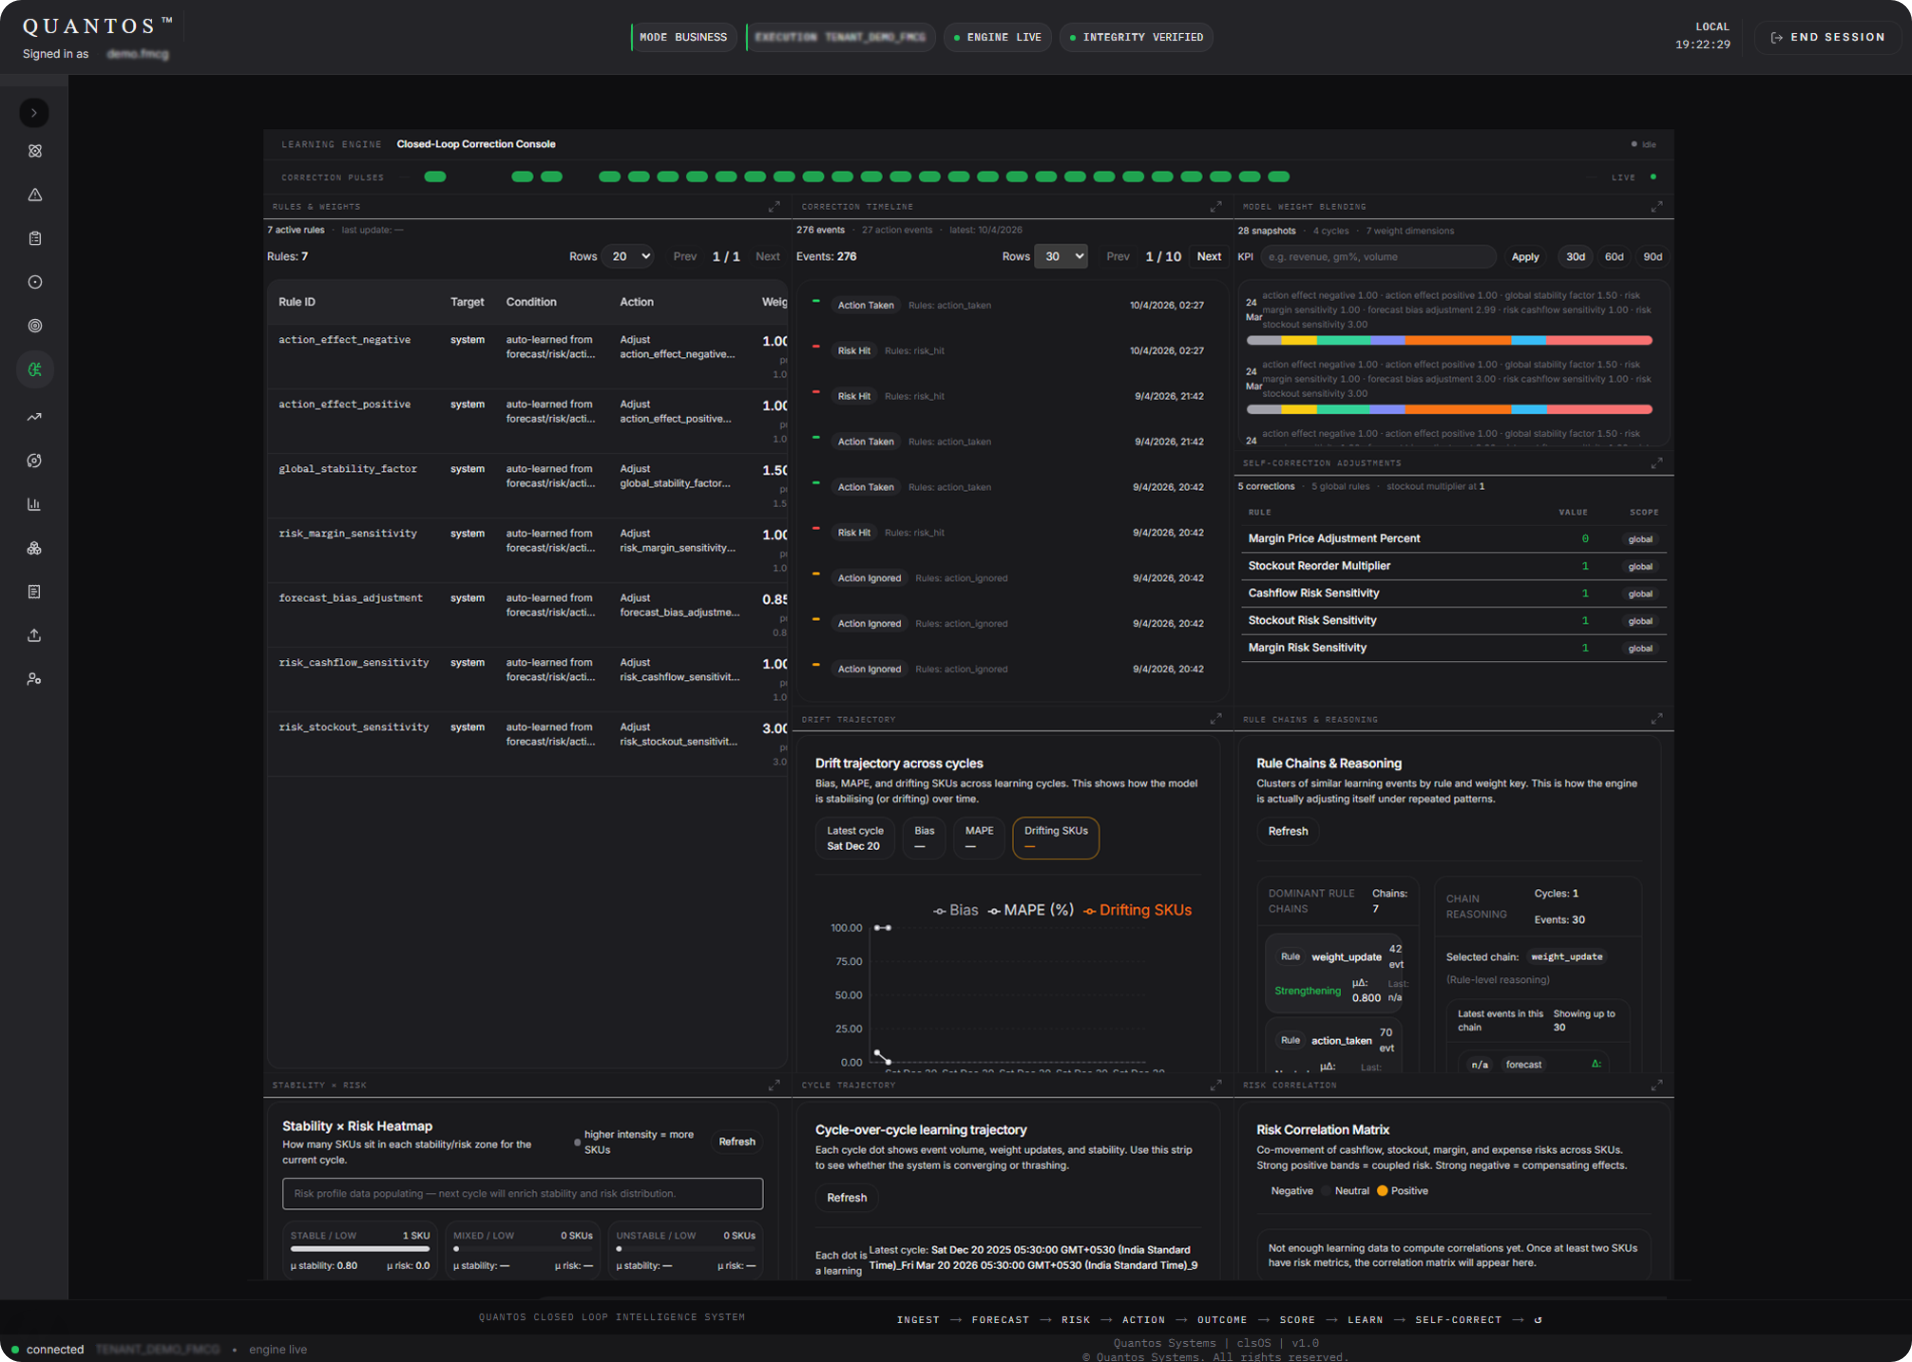
Task: Refresh the cycle-over-cycle learning trajectory
Action: pos(847,1198)
